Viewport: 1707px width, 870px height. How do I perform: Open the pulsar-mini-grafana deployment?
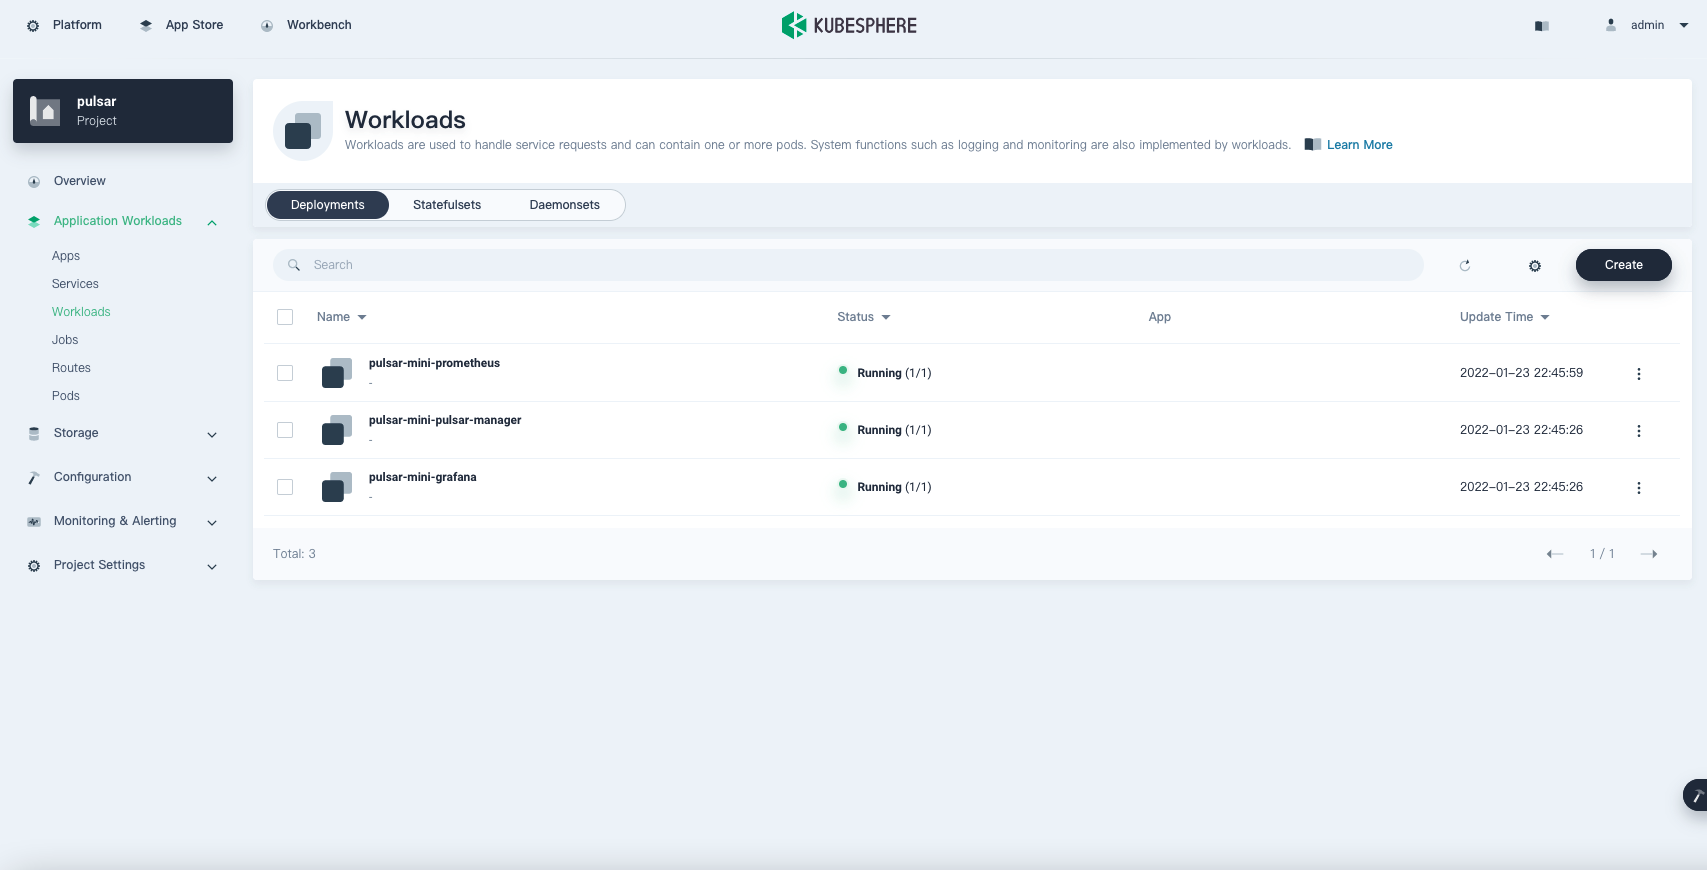point(422,477)
